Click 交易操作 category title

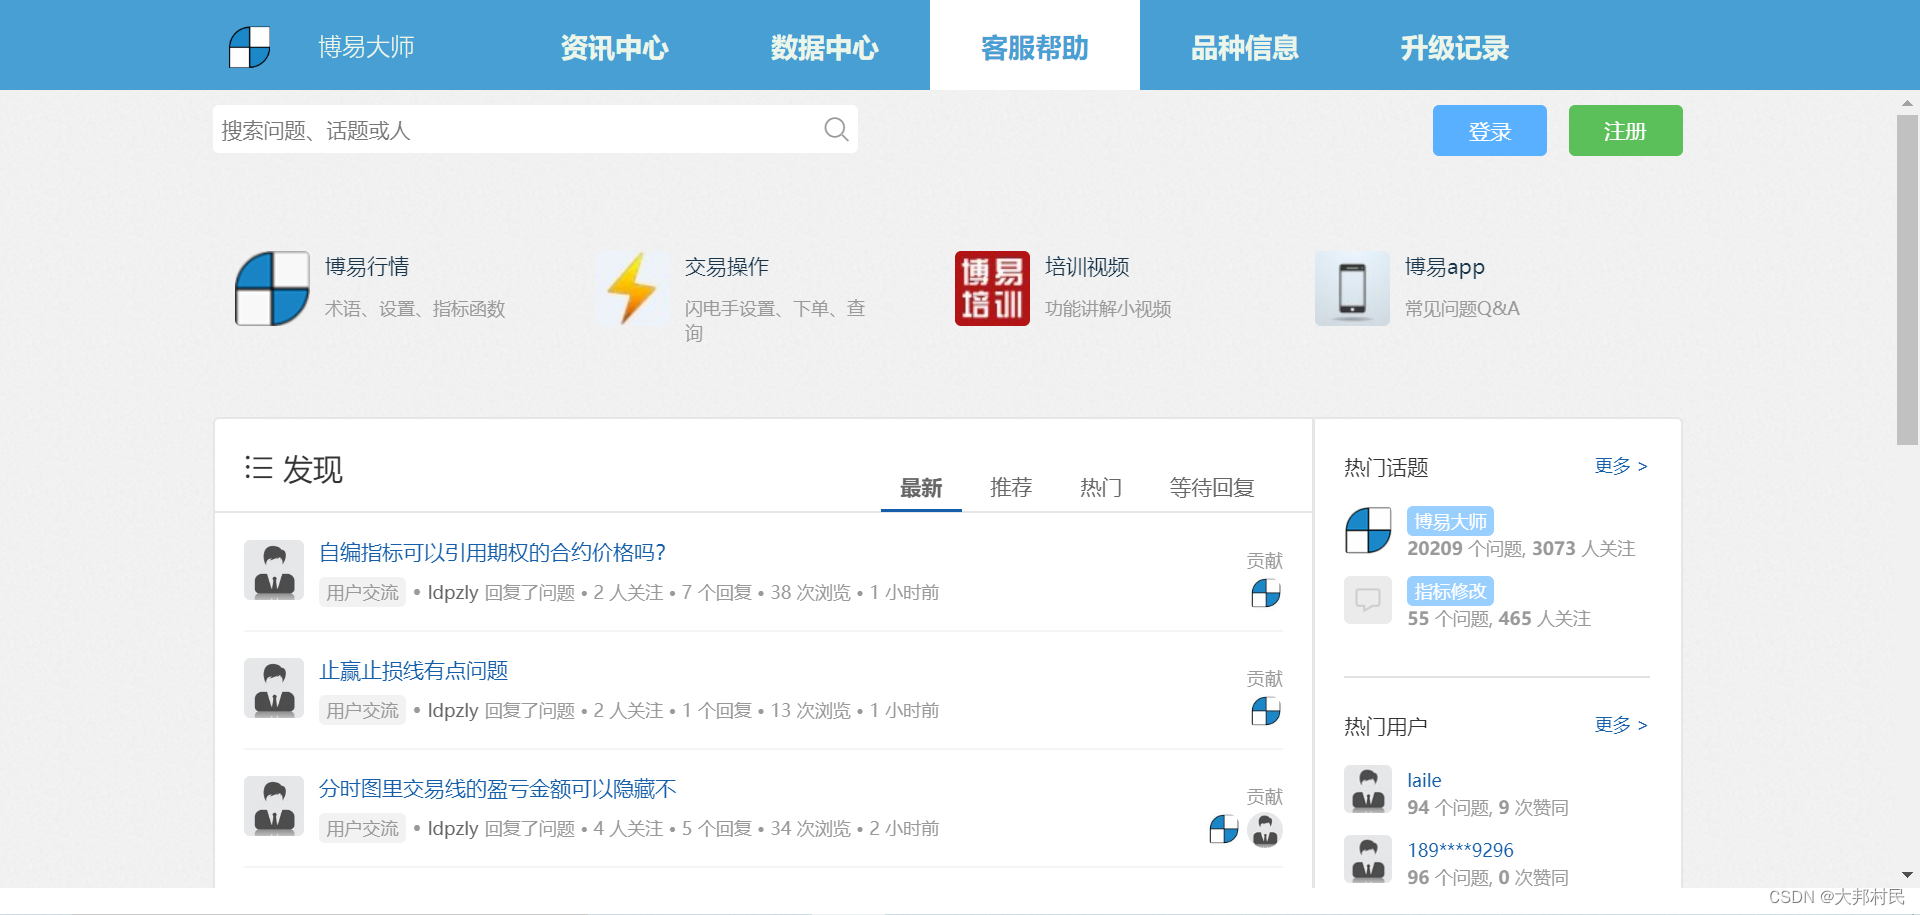pyautogui.click(x=727, y=267)
